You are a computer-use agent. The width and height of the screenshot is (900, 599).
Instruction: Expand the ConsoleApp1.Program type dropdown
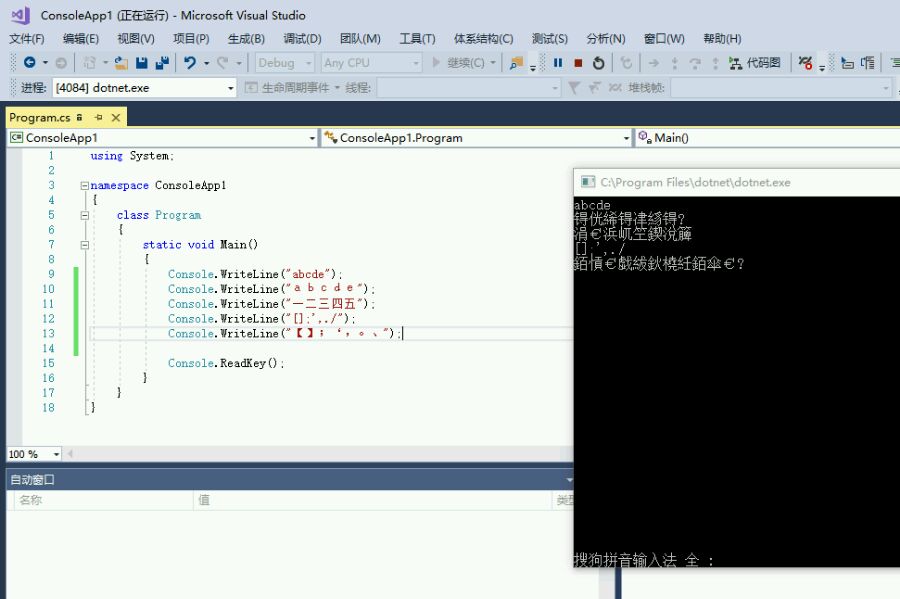626,138
